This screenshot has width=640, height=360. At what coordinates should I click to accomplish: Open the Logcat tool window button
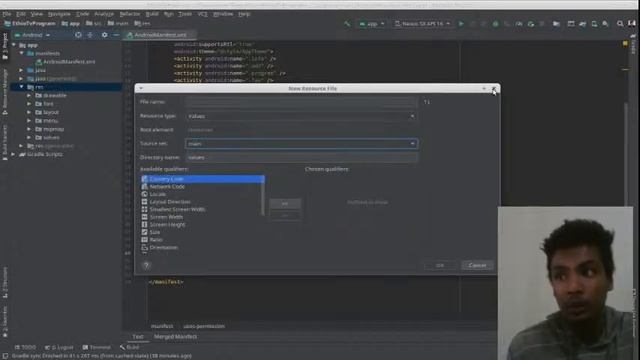pos(59,347)
